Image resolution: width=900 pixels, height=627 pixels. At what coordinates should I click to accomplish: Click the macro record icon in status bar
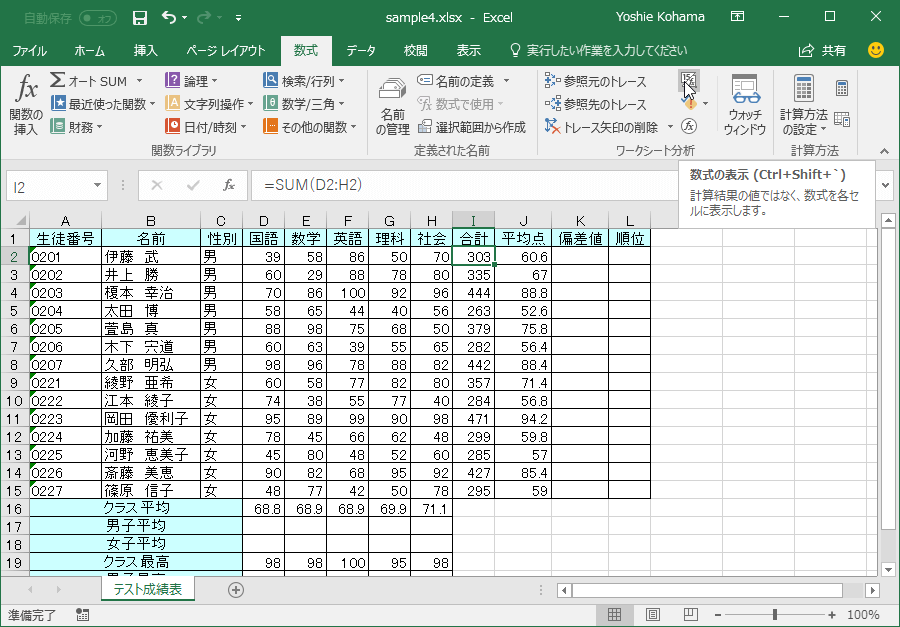click(x=82, y=615)
